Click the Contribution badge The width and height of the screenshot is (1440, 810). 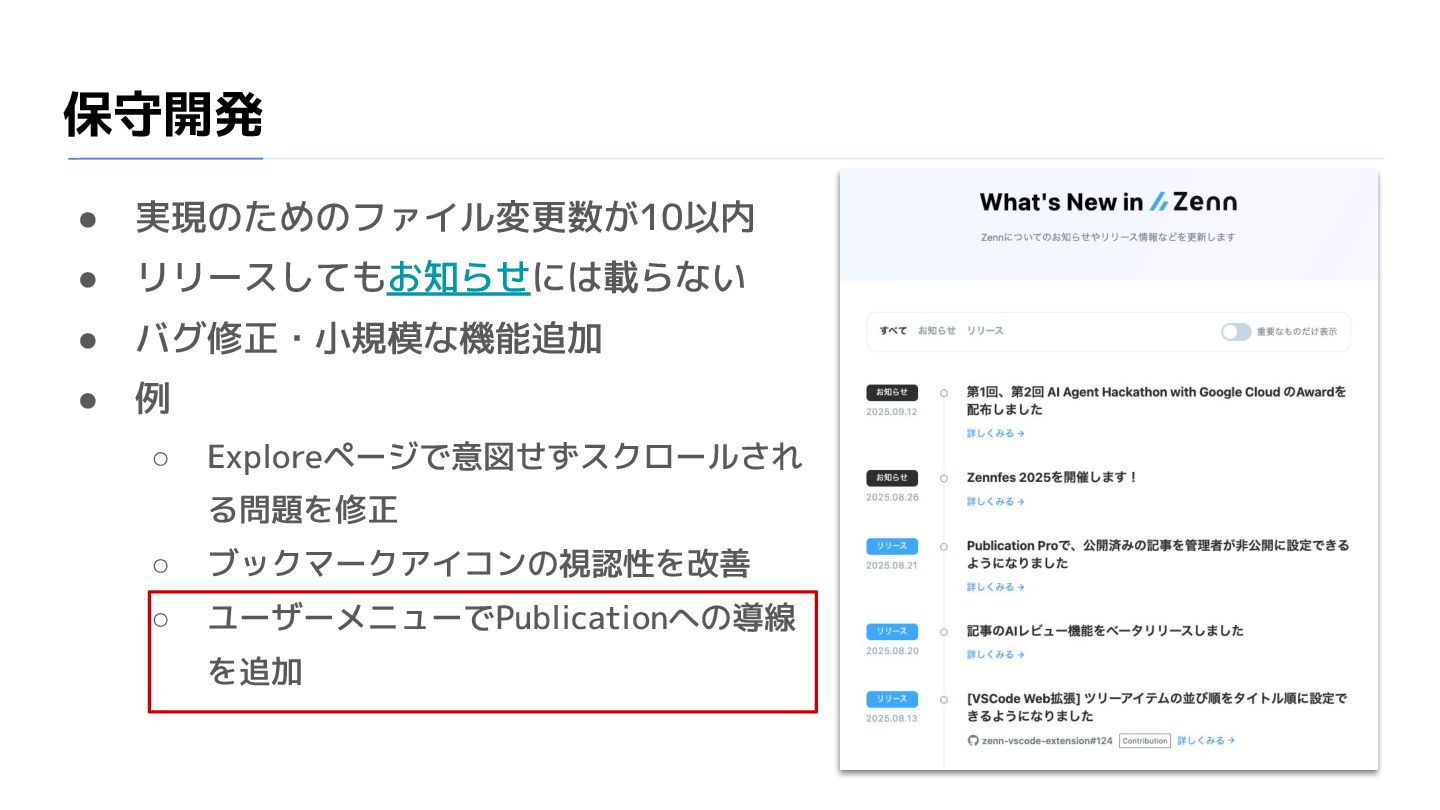click(x=1144, y=741)
